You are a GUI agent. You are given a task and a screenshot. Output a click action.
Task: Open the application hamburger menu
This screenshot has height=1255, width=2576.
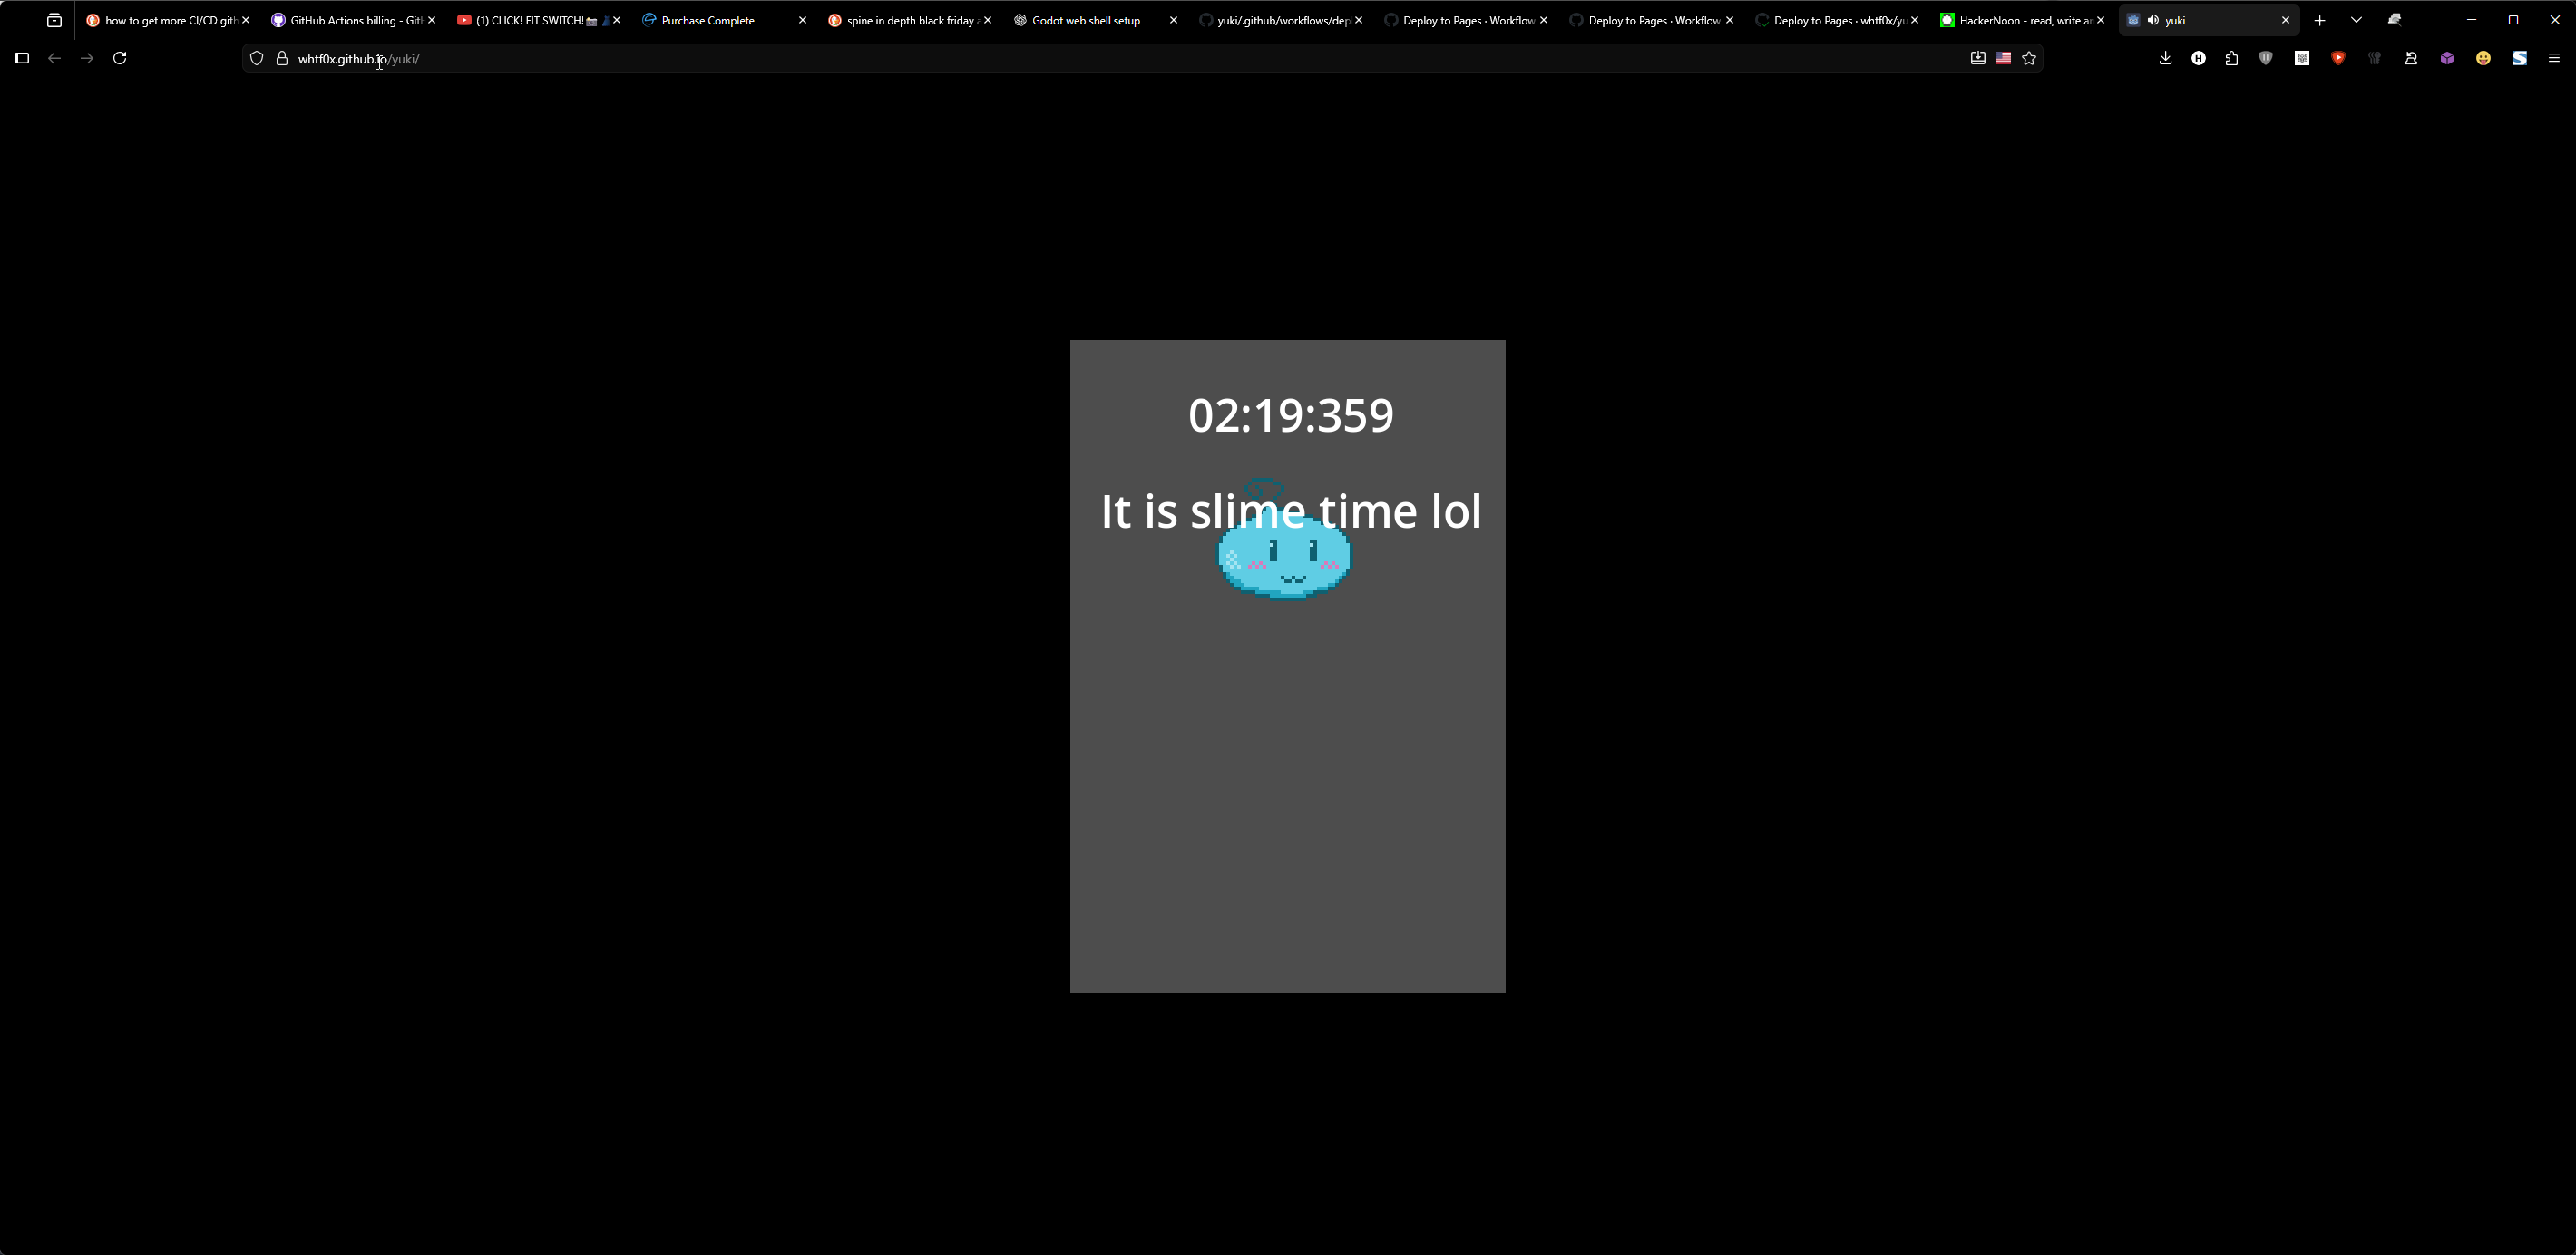point(2553,58)
